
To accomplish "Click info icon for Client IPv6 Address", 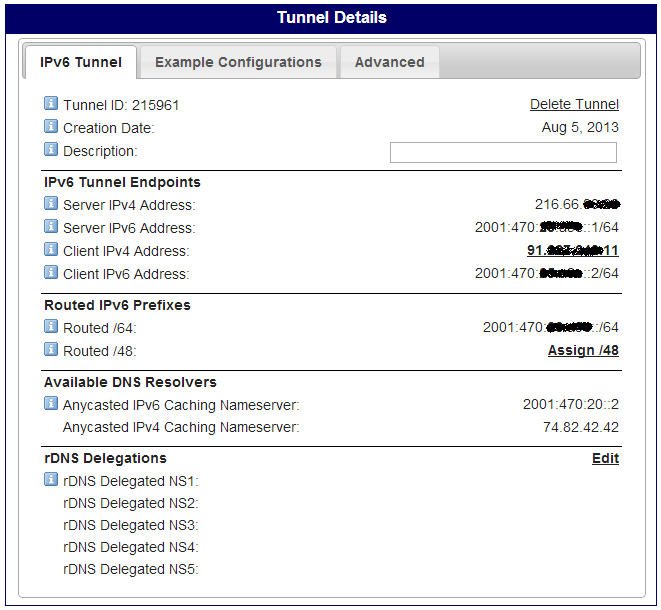I will (x=51, y=273).
